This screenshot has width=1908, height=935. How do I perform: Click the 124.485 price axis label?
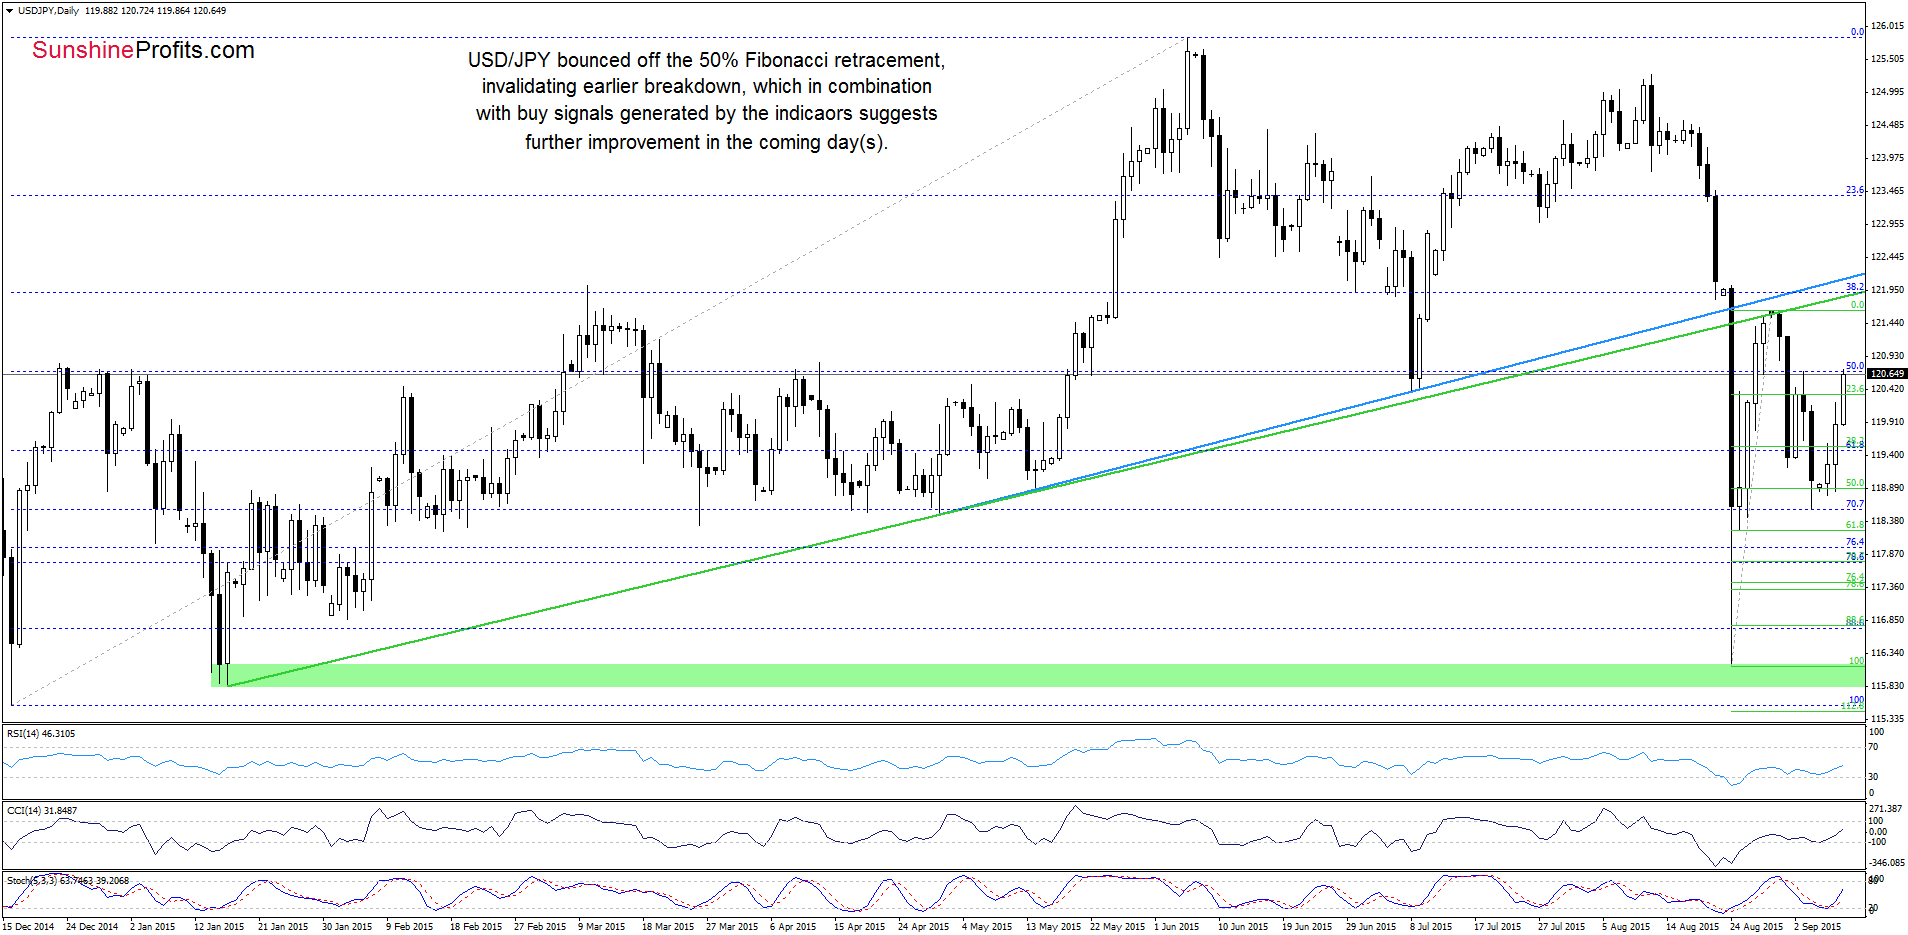1886,125
